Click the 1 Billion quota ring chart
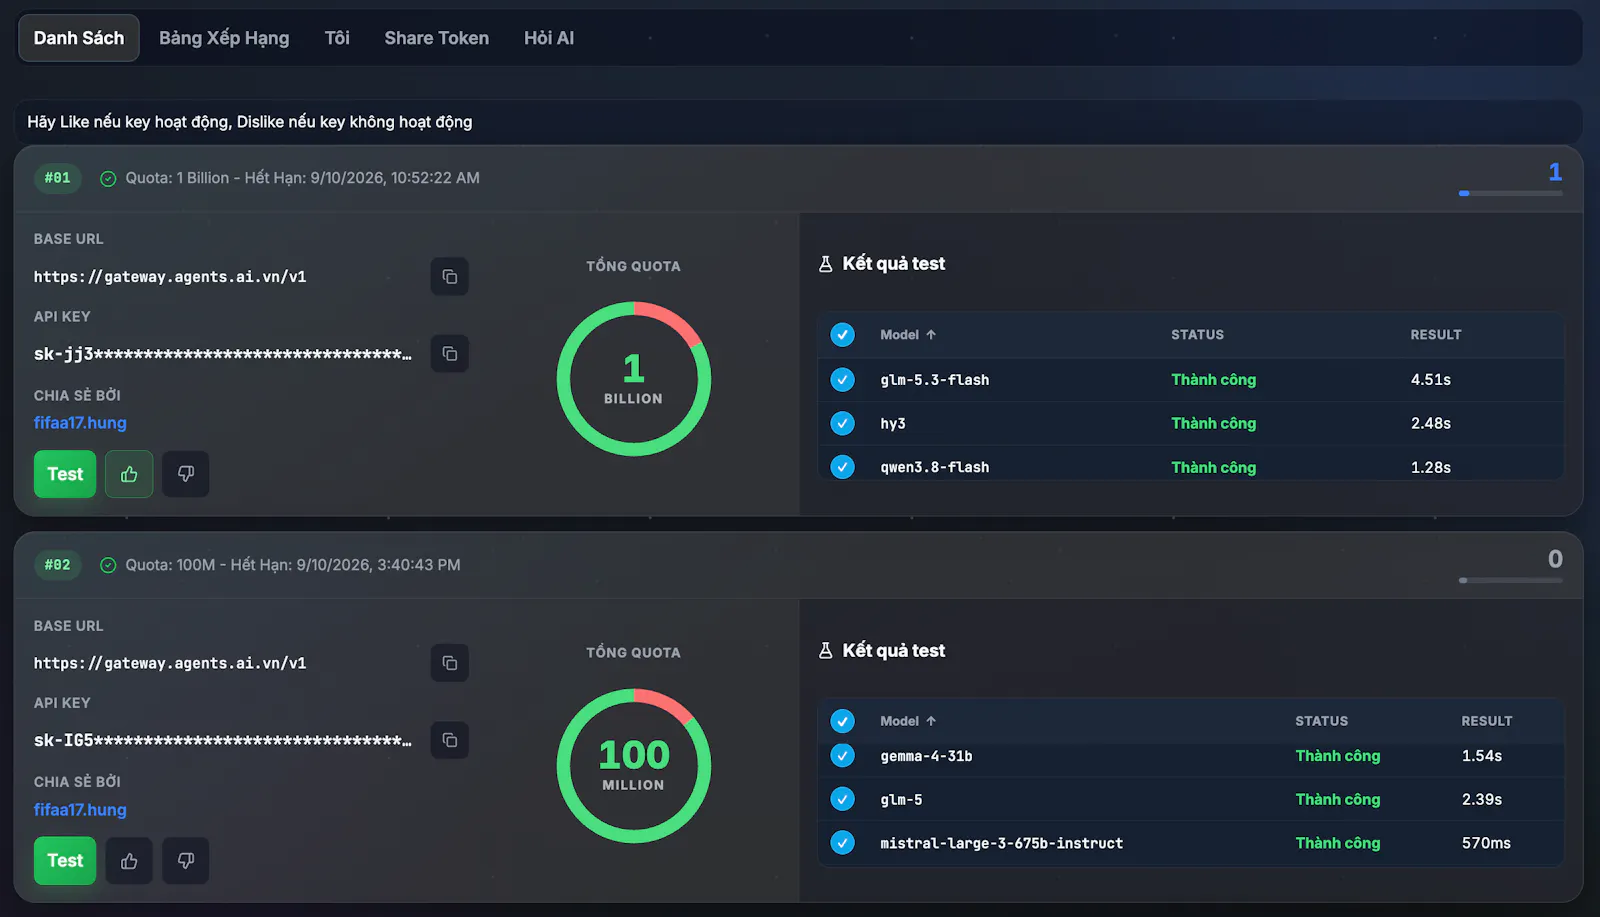Viewport: 1600px width, 917px height. pyautogui.click(x=634, y=379)
